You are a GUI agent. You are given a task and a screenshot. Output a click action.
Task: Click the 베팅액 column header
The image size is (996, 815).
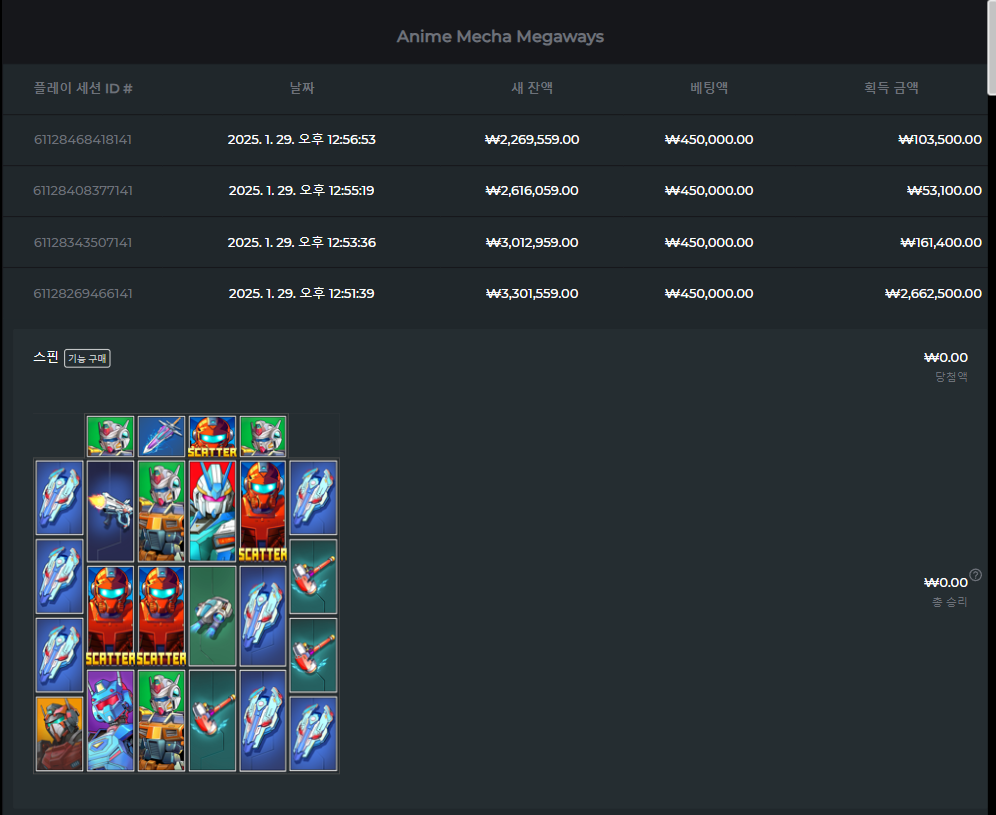pyautogui.click(x=709, y=88)
